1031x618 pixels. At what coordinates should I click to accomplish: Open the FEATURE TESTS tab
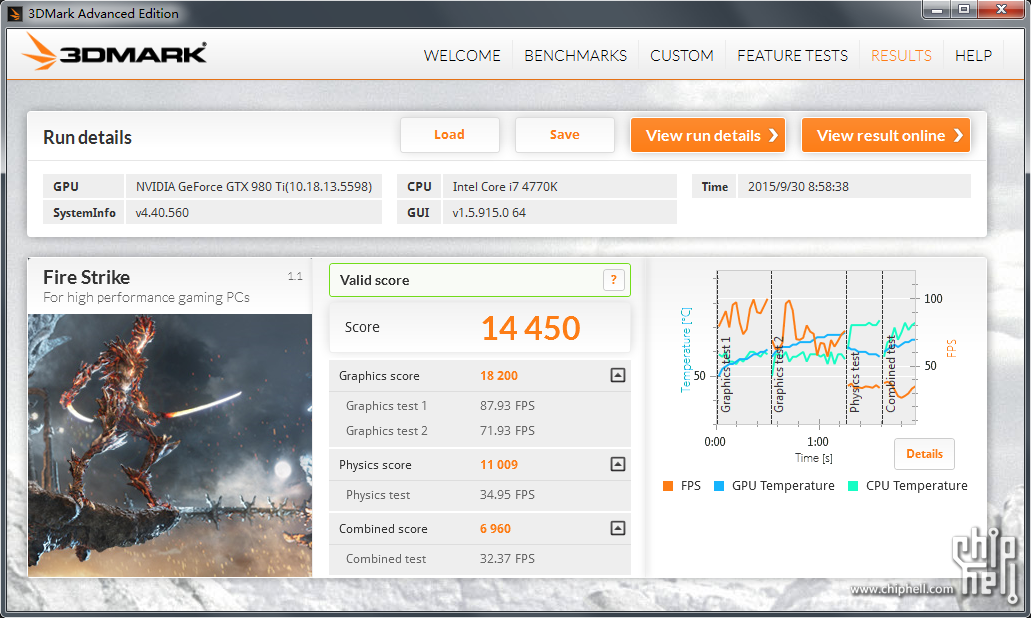click(x=792, y=56)
